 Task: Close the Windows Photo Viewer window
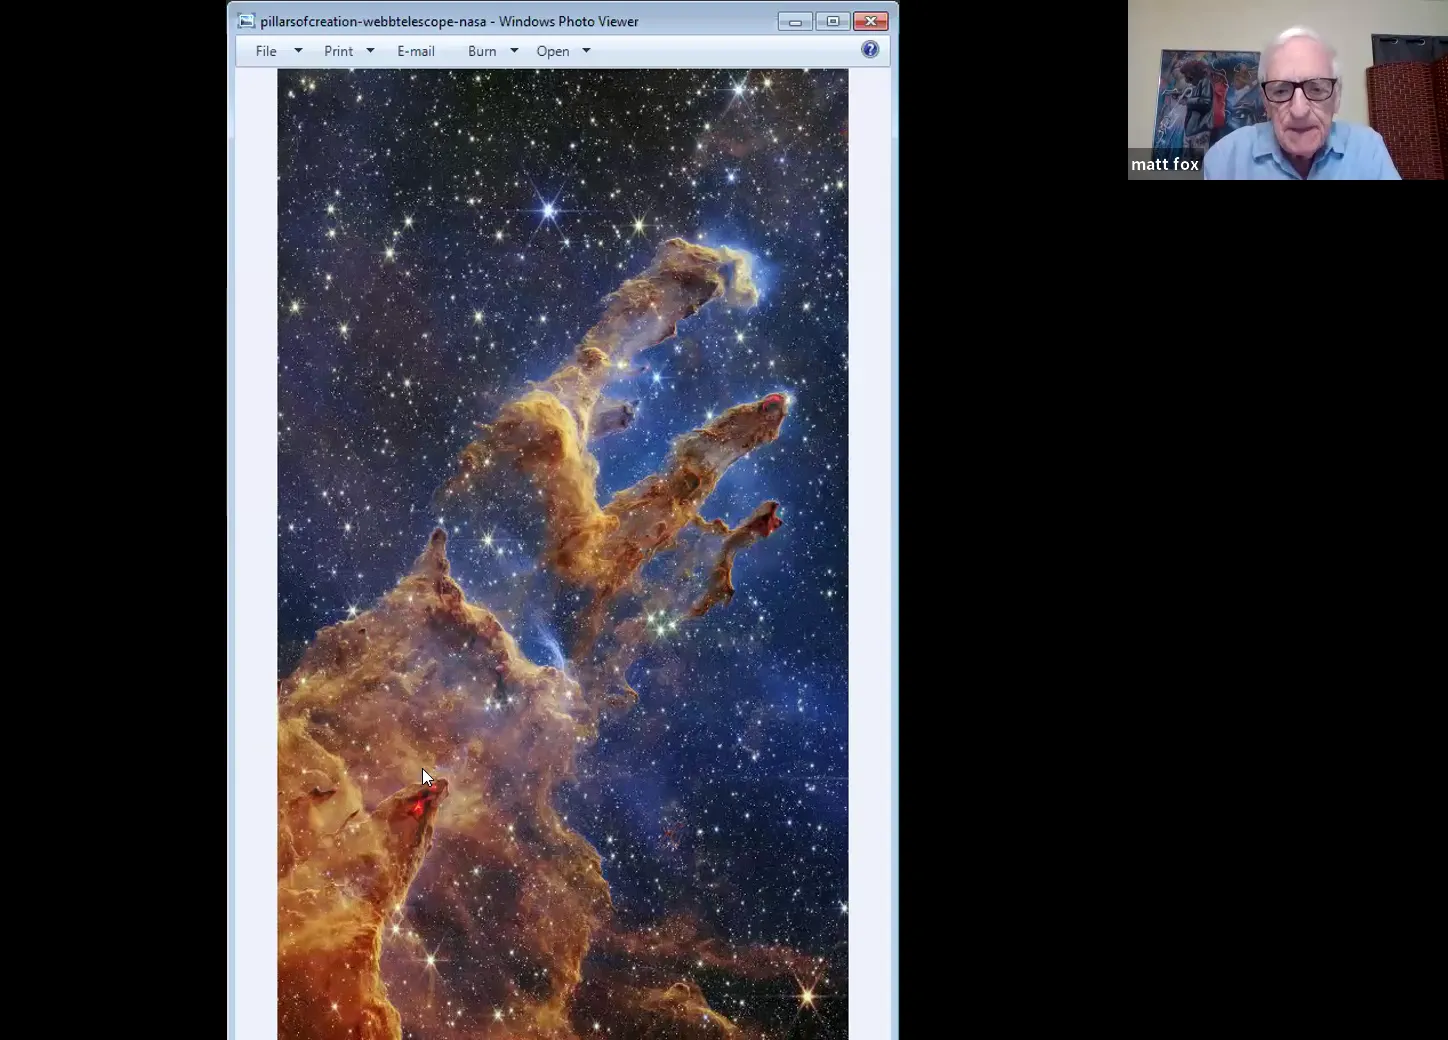coord(871,21)
